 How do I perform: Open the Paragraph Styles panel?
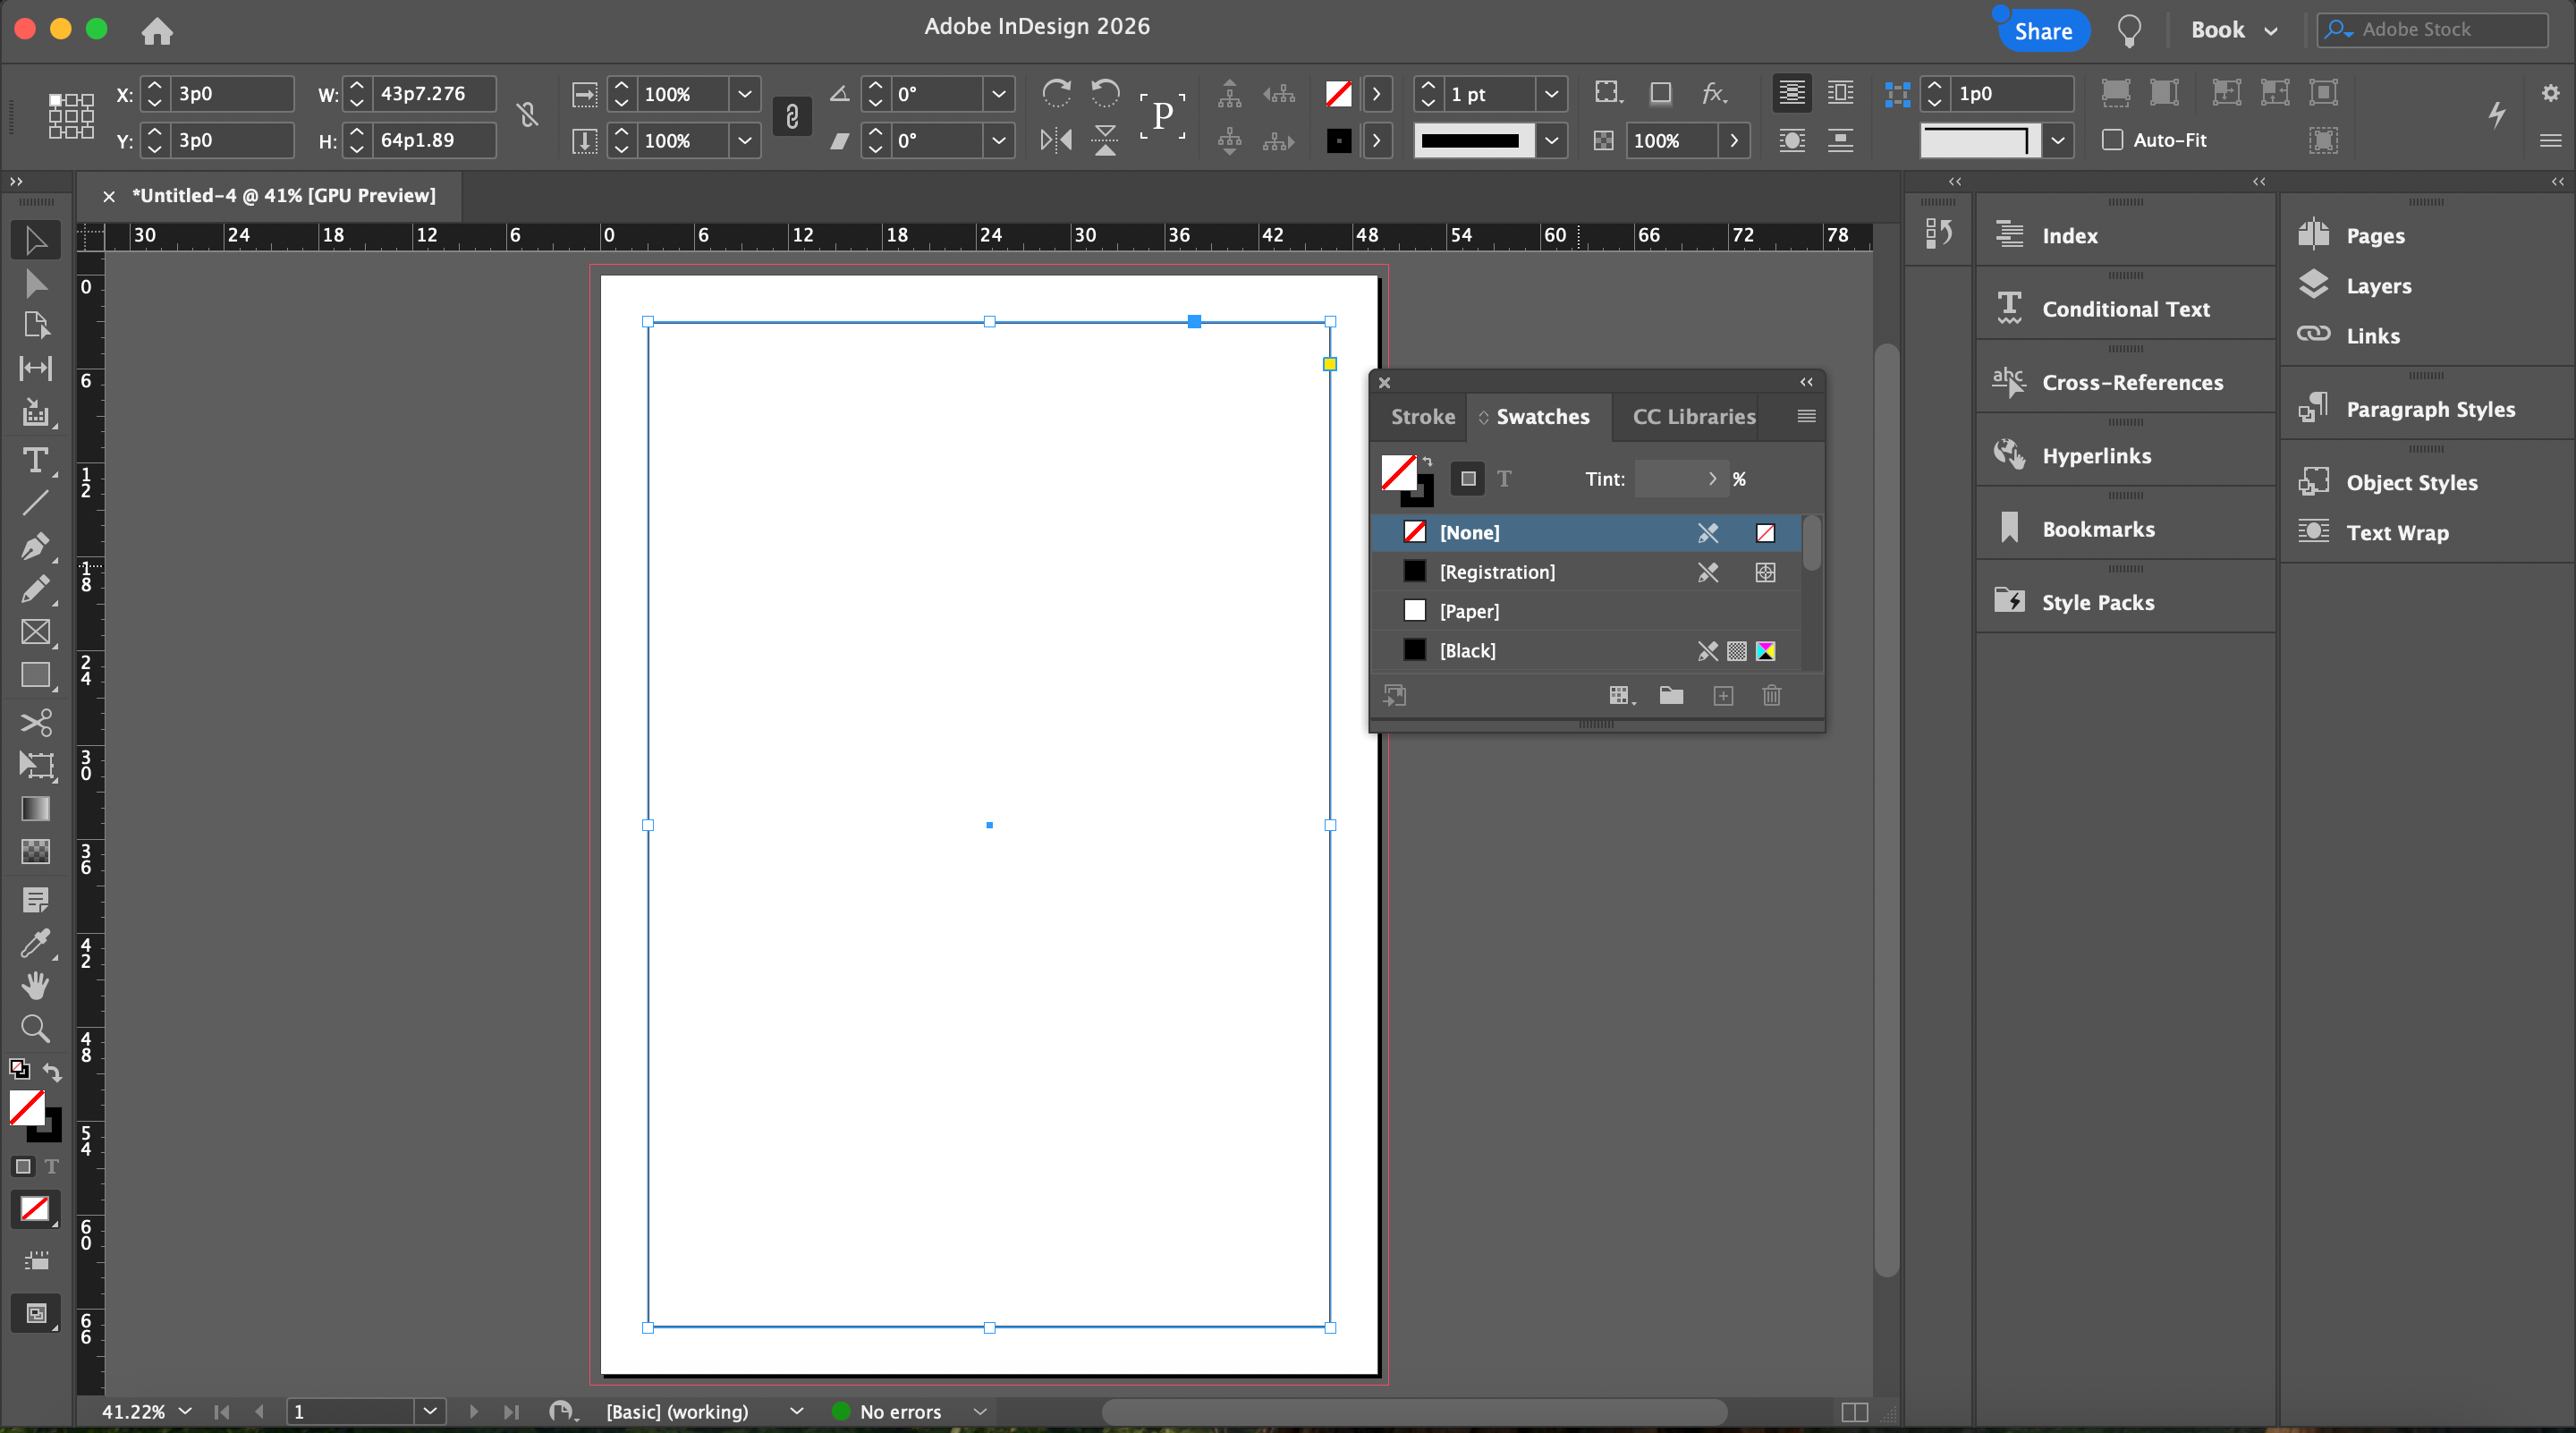click(x=2429, y=409)
